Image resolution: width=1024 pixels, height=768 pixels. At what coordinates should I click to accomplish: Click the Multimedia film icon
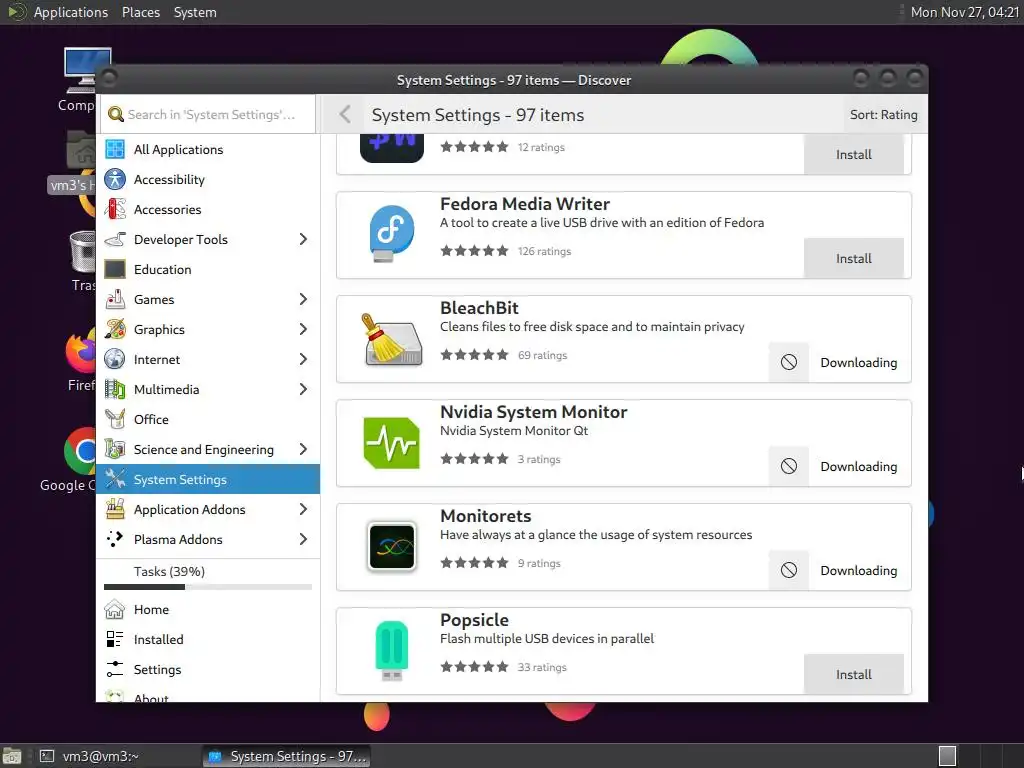115,390
